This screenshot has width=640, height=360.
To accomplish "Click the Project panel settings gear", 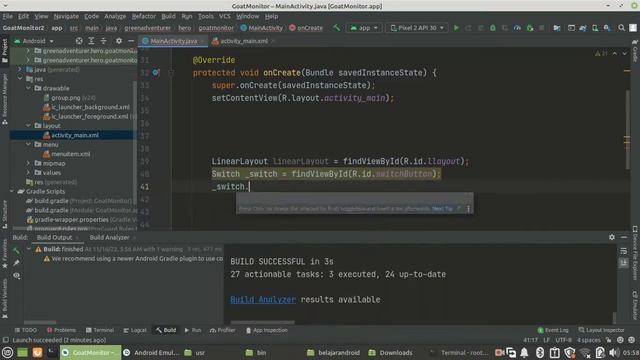I will coord(119,41).
